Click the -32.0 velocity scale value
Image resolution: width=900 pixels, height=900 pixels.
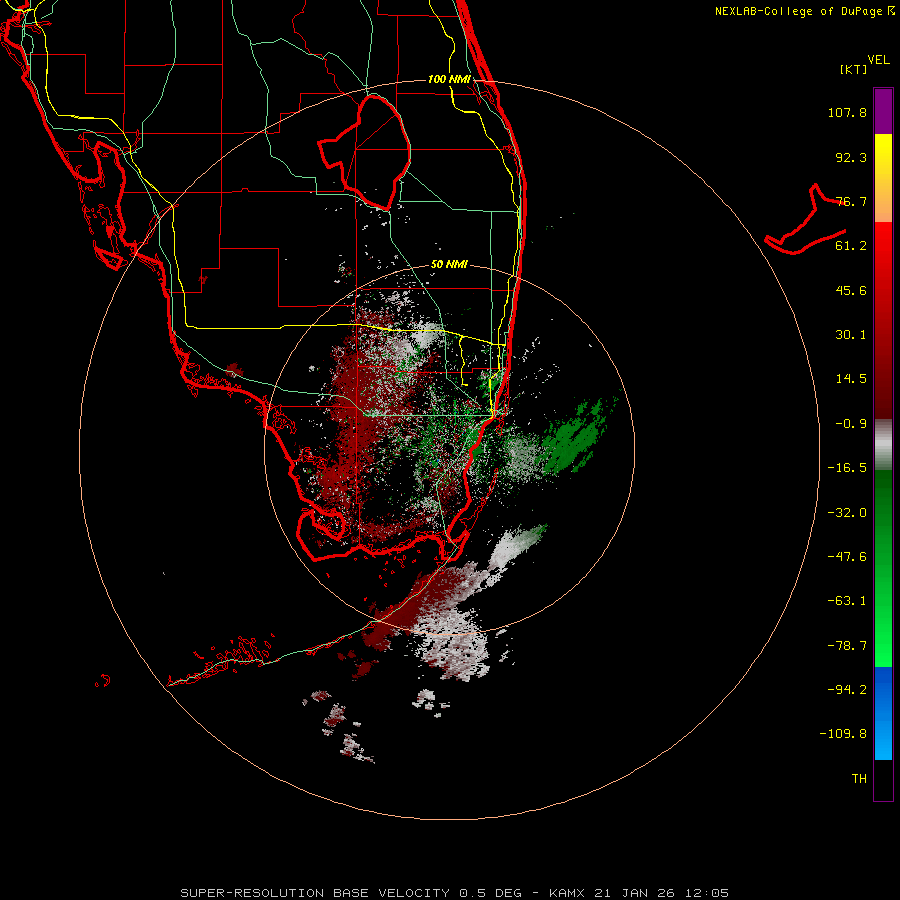pyautogui.click(x=847, y=513)
